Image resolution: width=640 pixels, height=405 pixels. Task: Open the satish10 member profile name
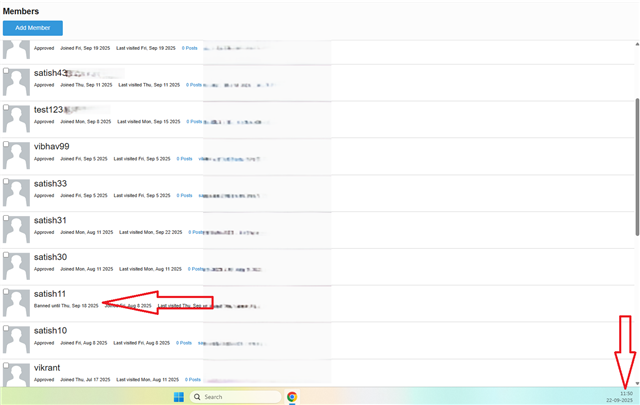click(x=50, y=331)
